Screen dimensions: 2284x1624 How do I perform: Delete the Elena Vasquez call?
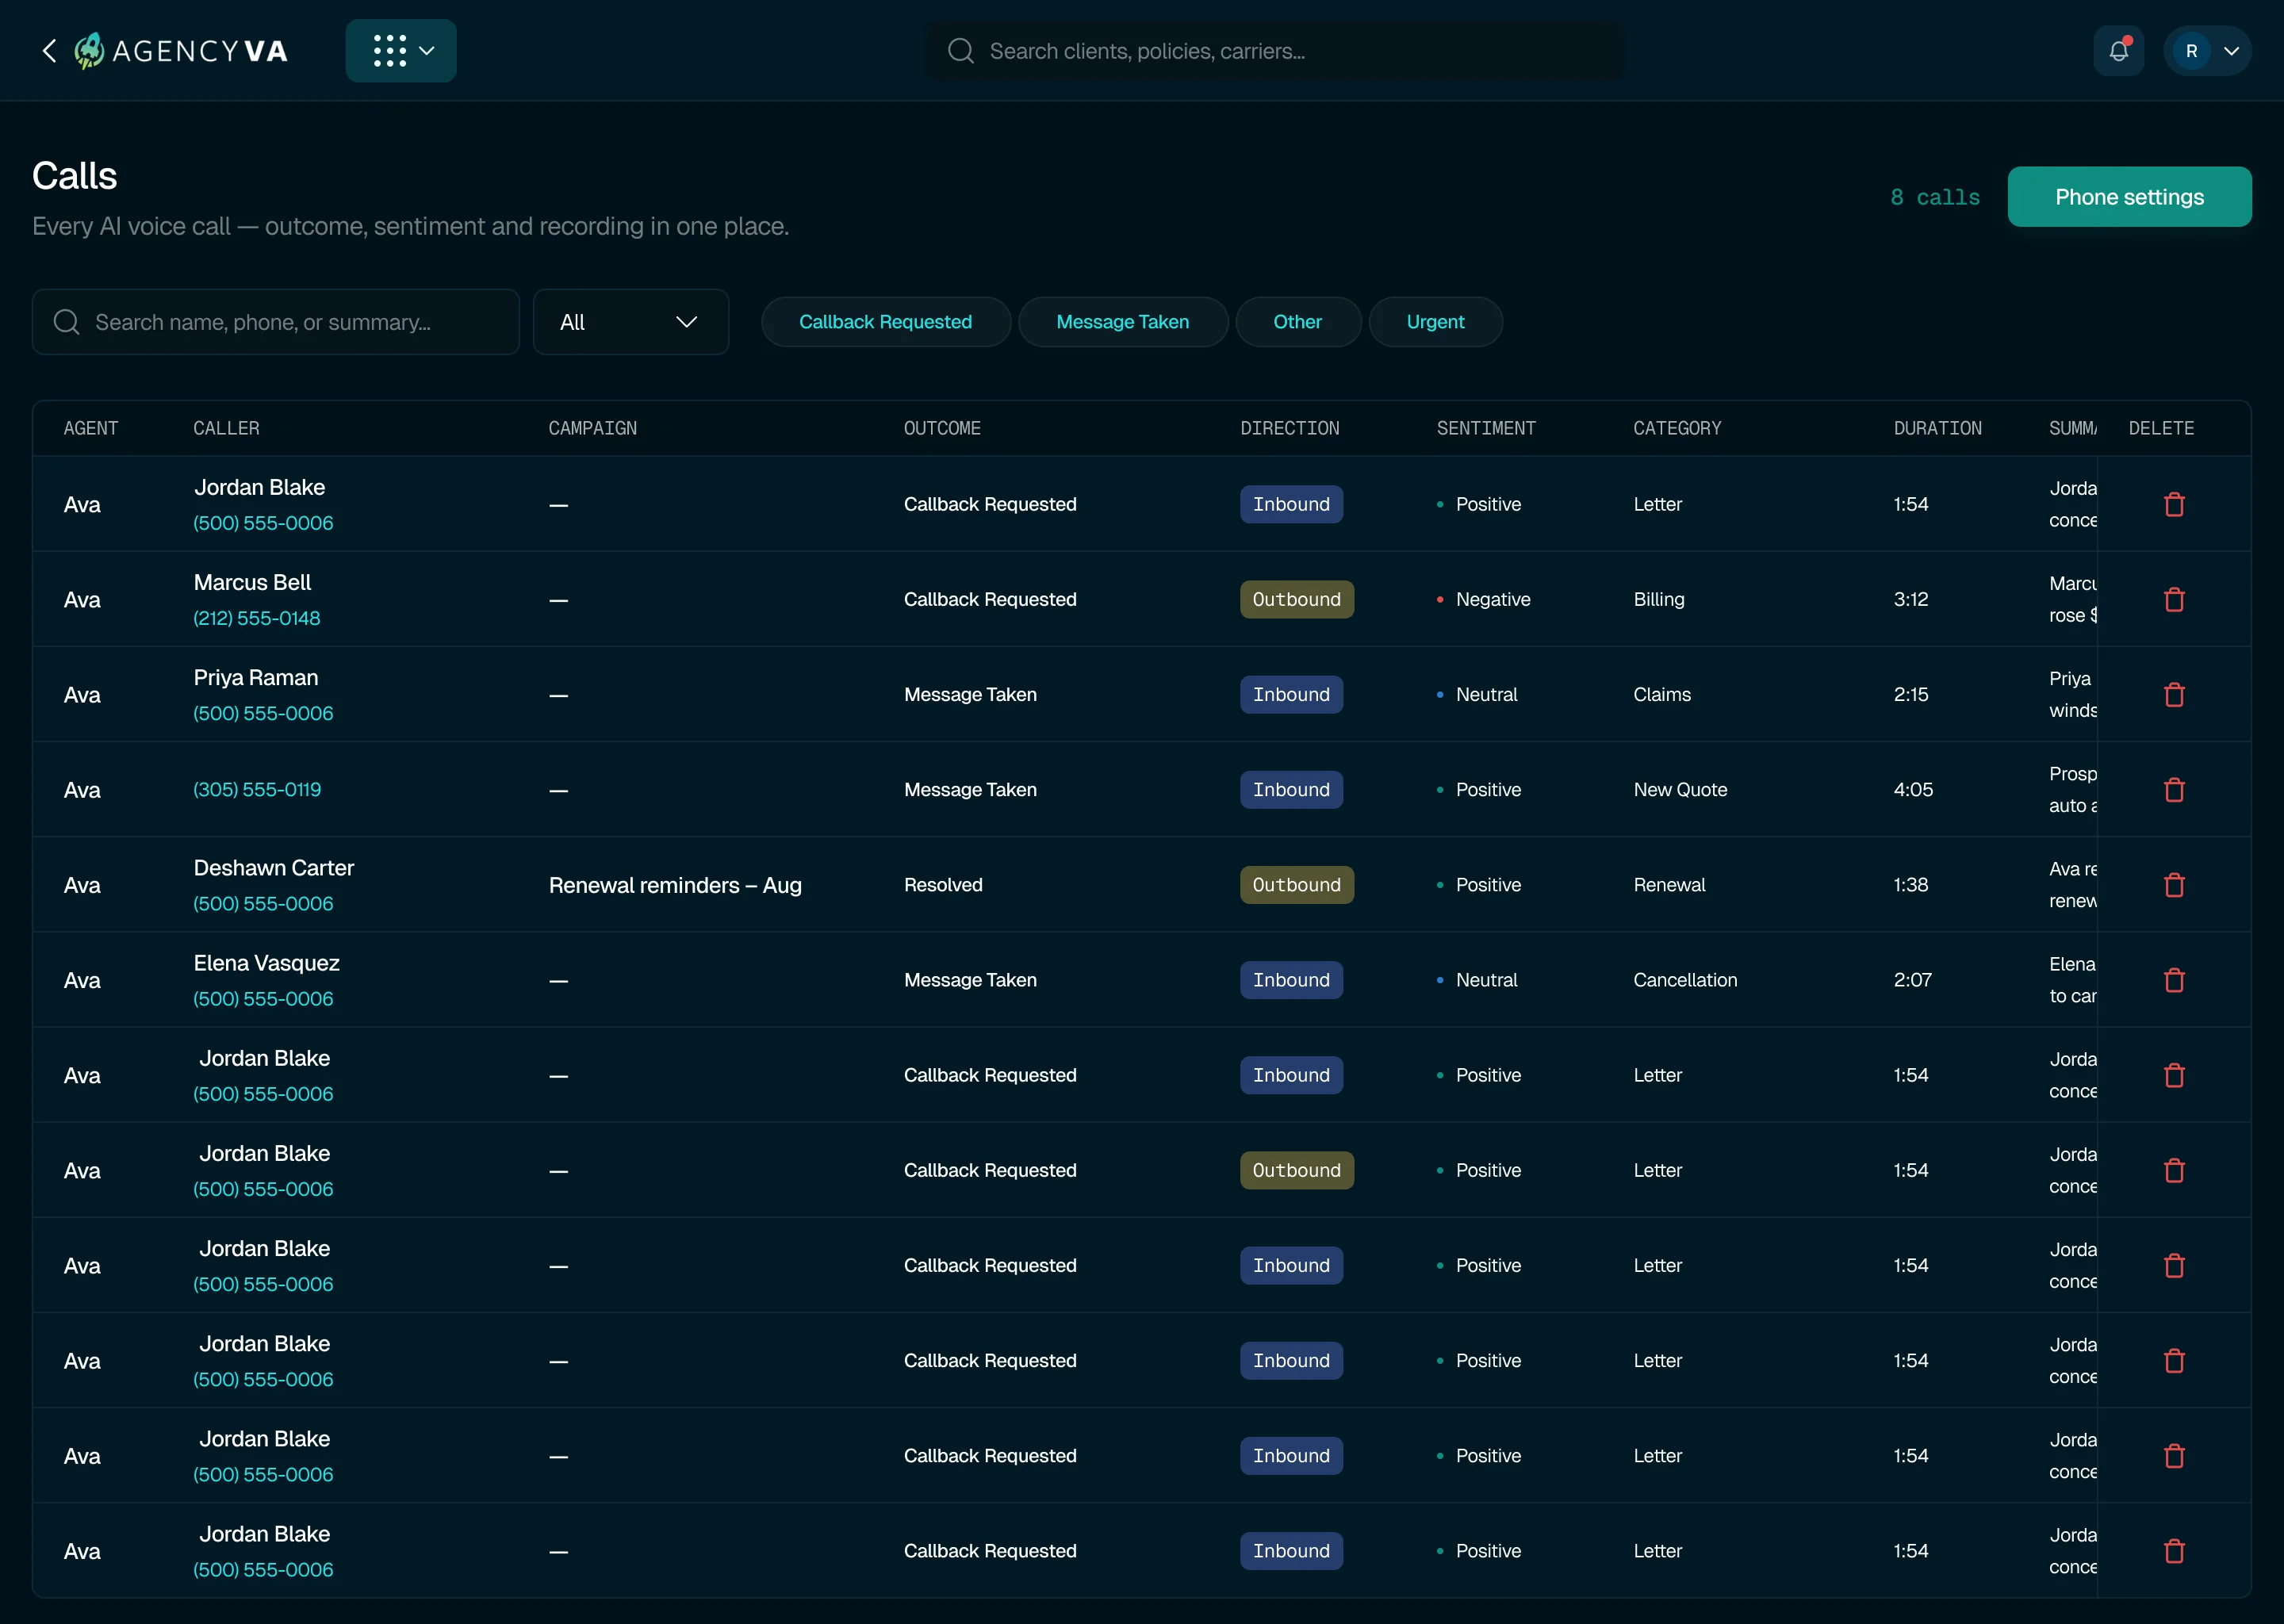2174,980
